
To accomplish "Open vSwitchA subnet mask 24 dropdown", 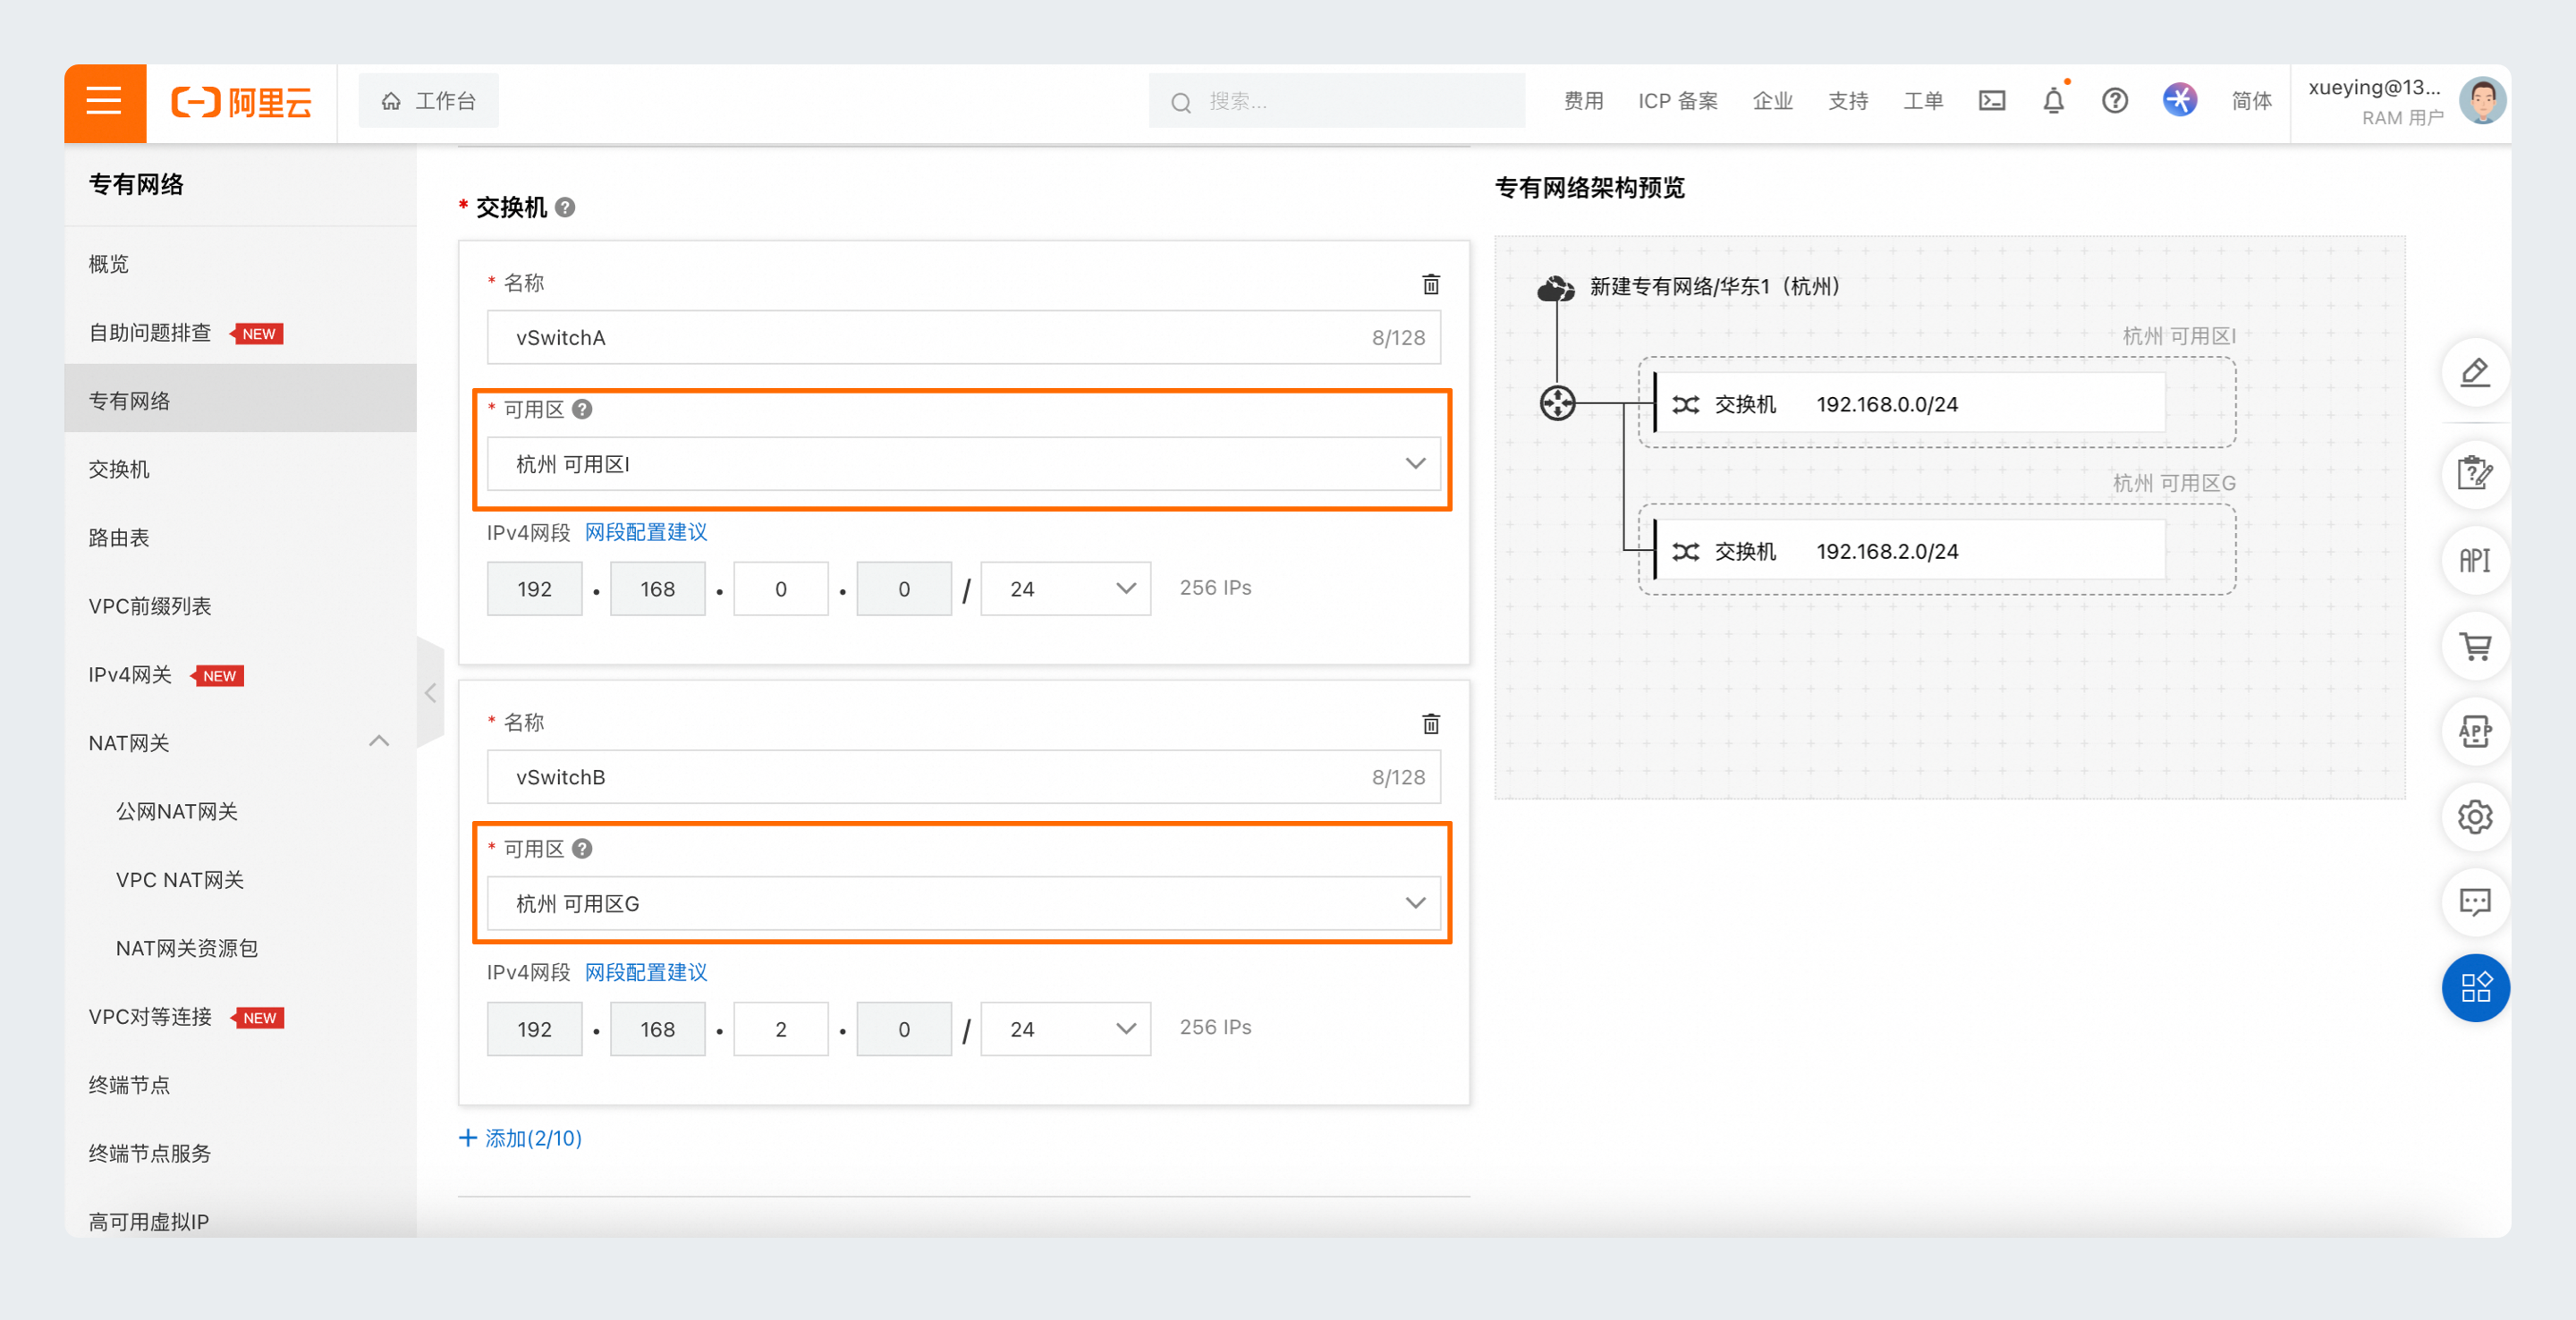I will coord(1065,589).
